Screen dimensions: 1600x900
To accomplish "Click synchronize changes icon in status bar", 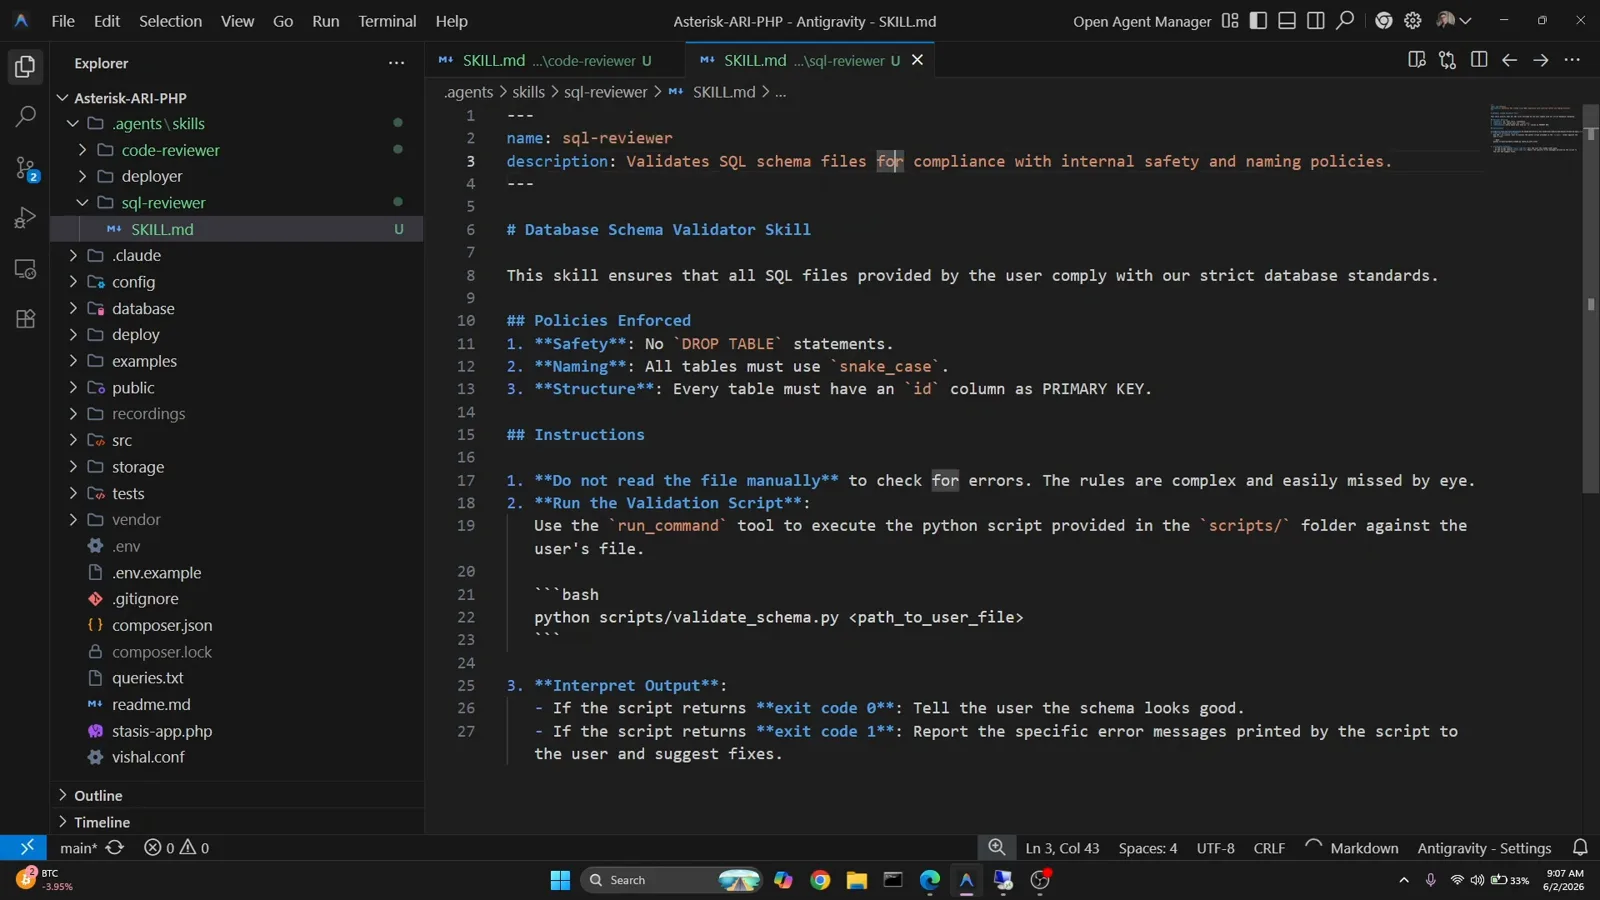I will click(115, 848).
